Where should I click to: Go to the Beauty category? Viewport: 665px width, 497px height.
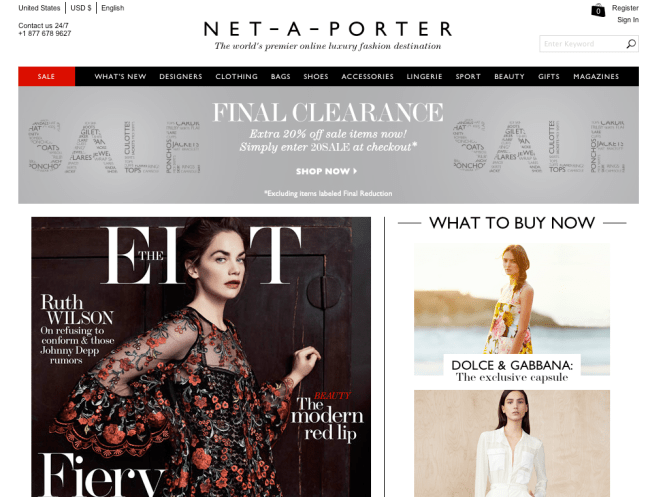pos(509,76)
